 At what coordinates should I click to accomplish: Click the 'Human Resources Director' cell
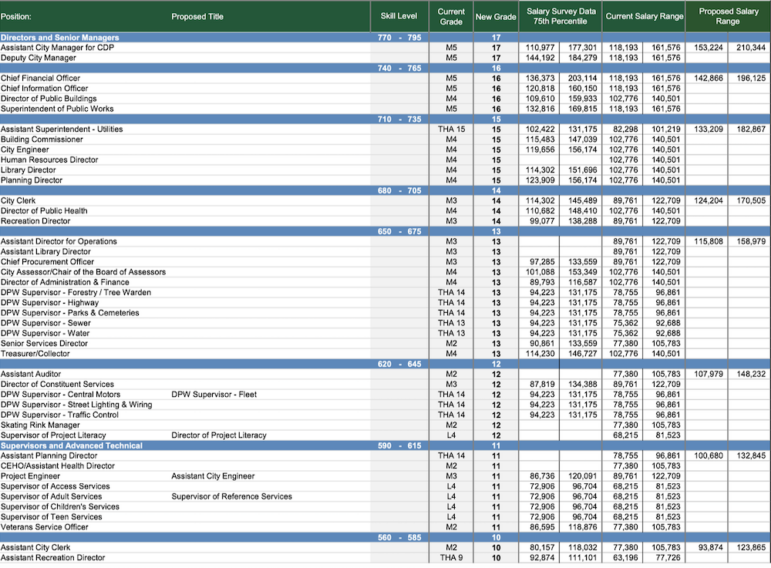coord(49,160)
